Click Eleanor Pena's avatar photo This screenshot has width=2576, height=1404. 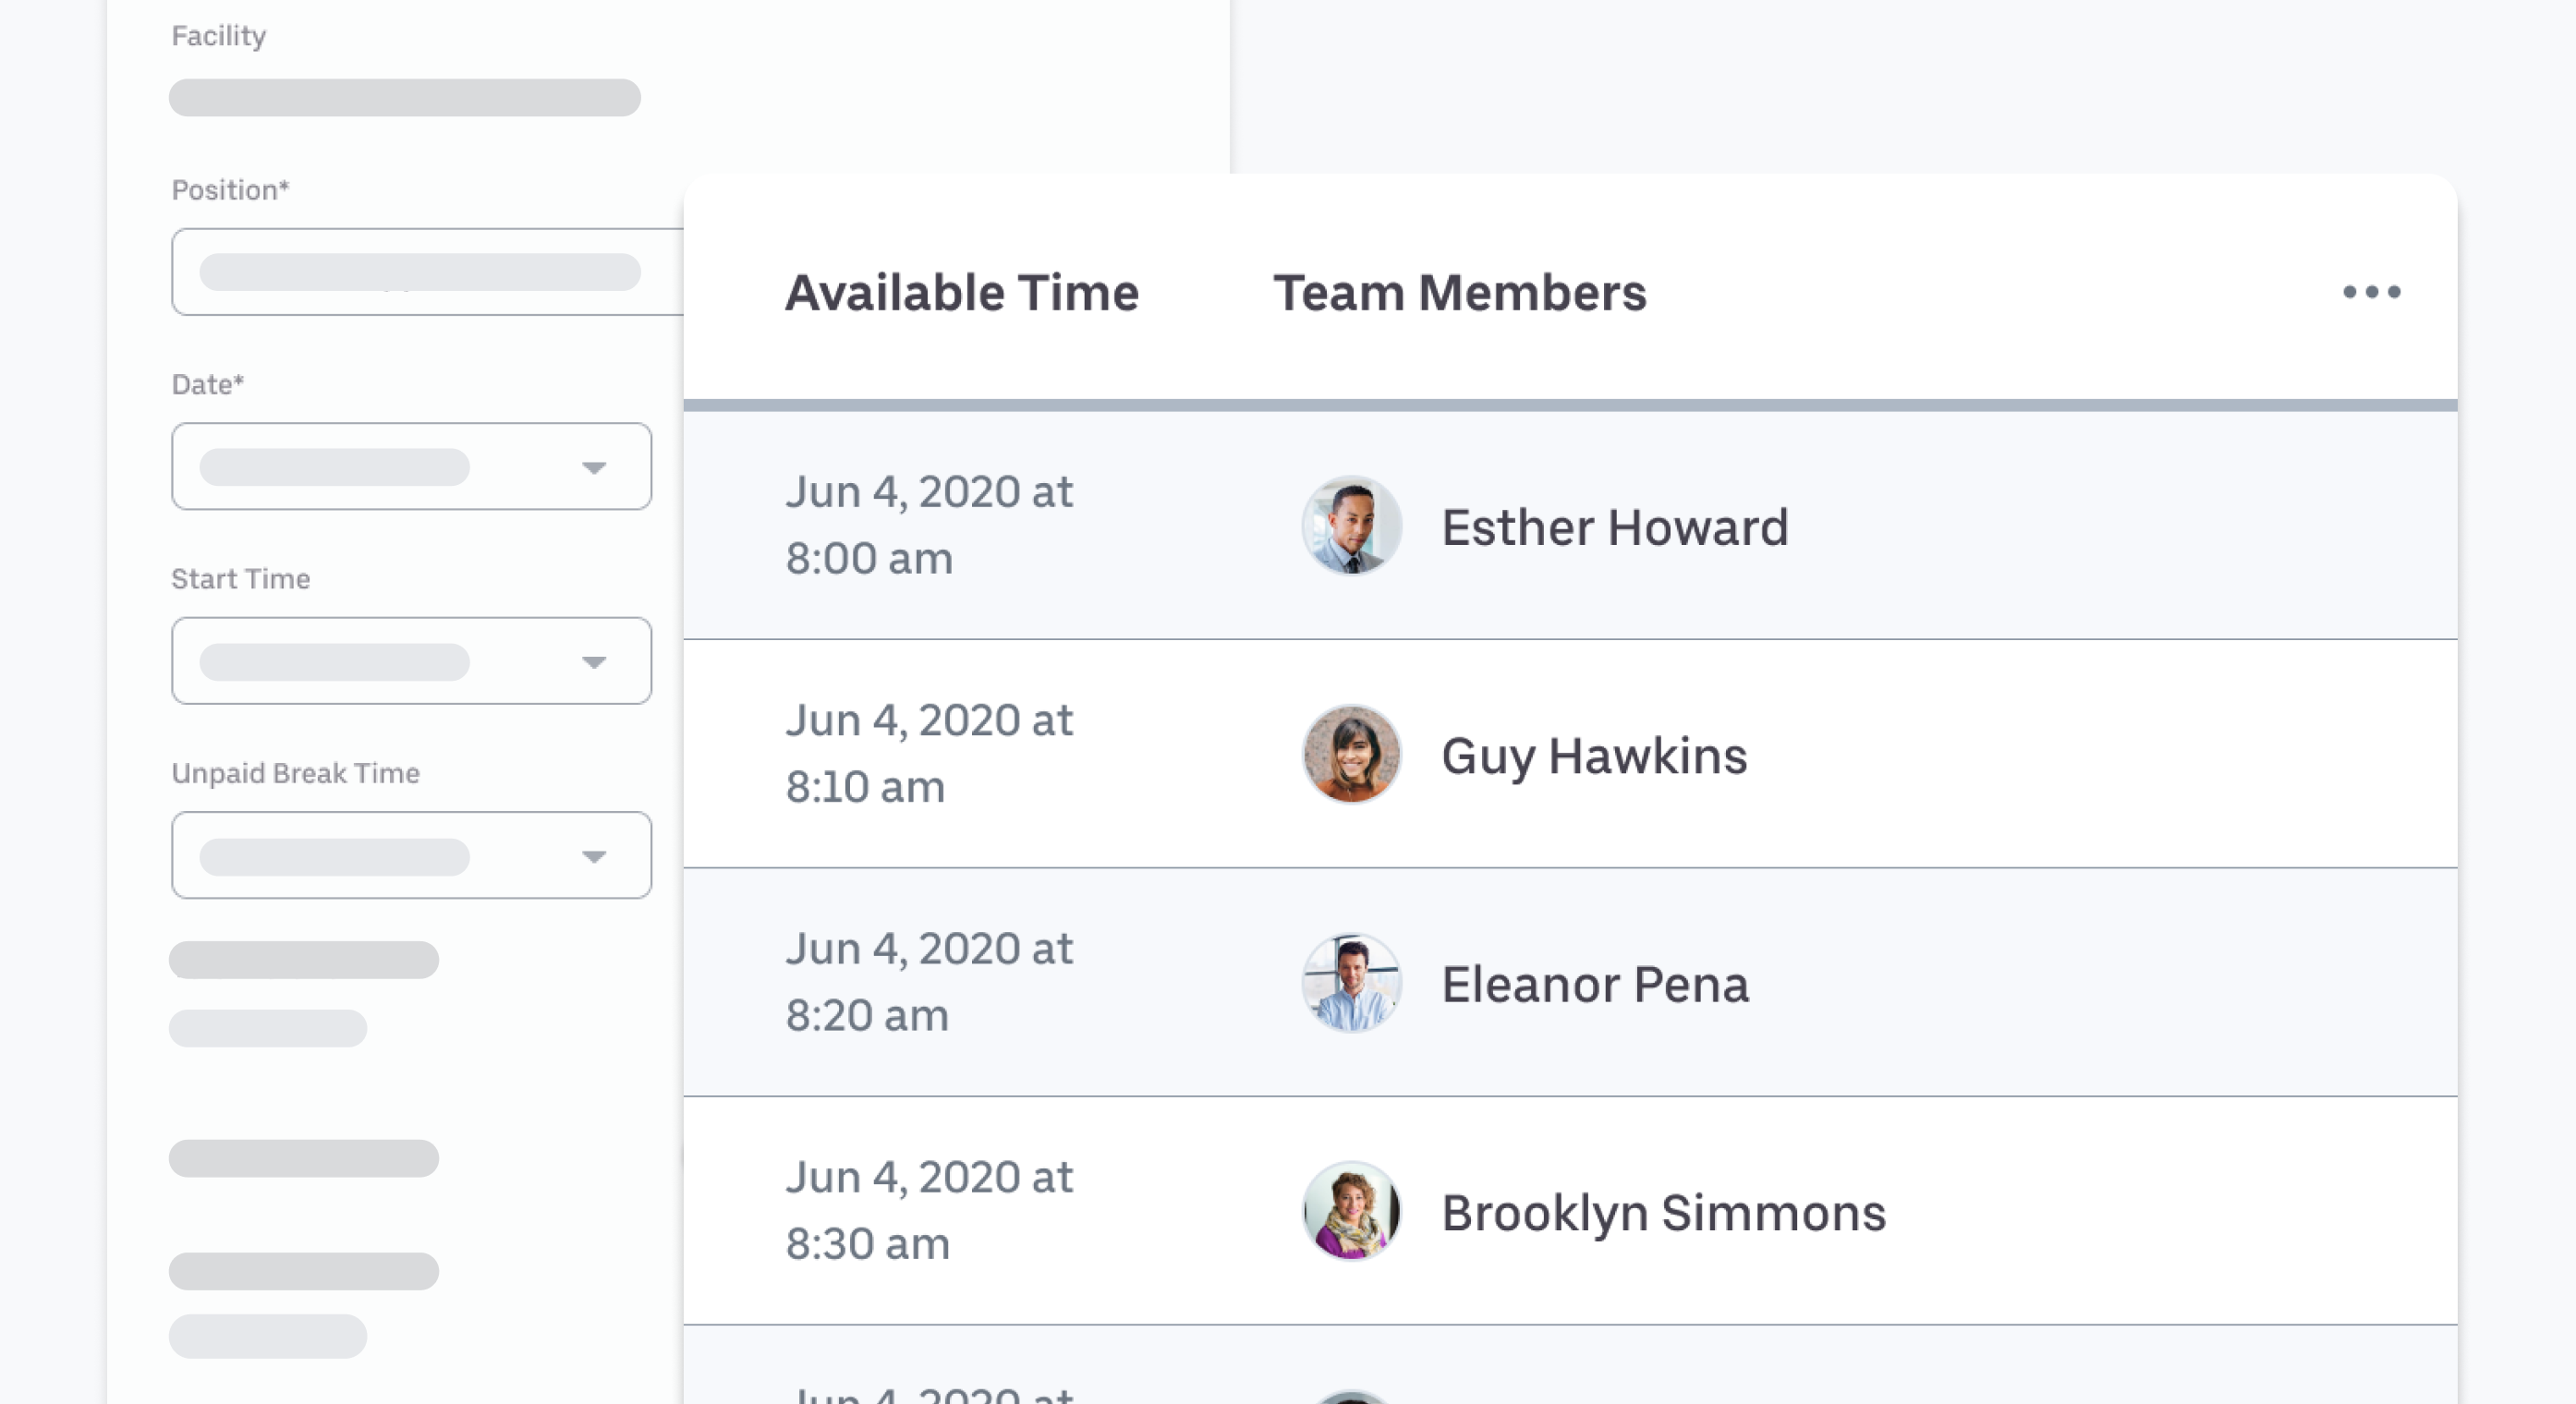[x=1351, y=983]
